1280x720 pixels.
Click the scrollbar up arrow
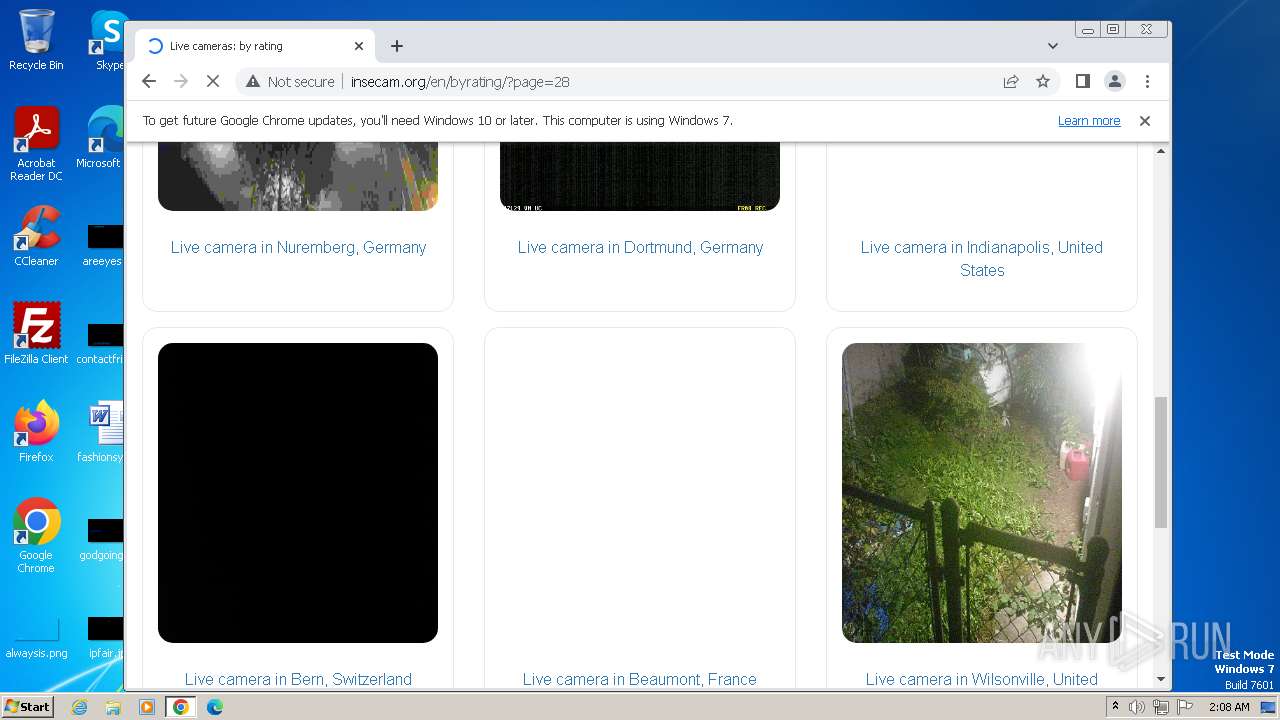tap(1161, 151)
